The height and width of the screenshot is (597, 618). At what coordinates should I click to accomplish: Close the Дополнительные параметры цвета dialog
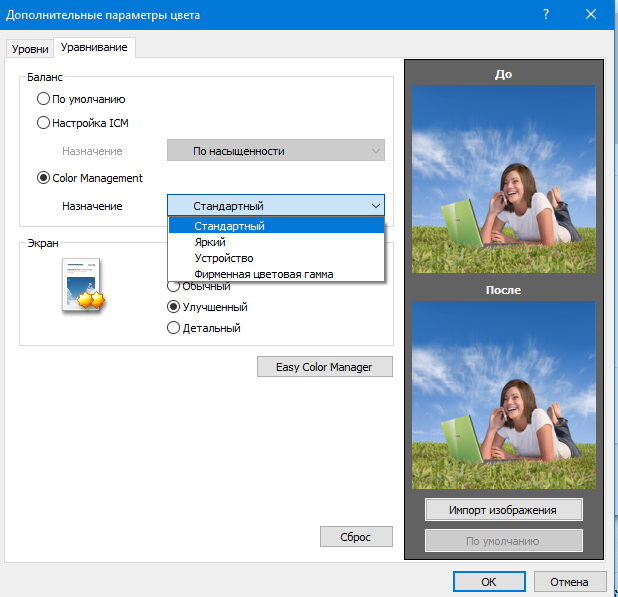click(591, 15)
